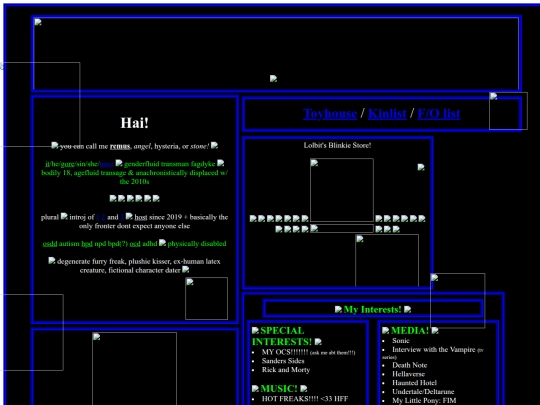The image size is (540, 405).
Task: Click broken image after 'MUSIC!' heading
Action: coord(303,388)
